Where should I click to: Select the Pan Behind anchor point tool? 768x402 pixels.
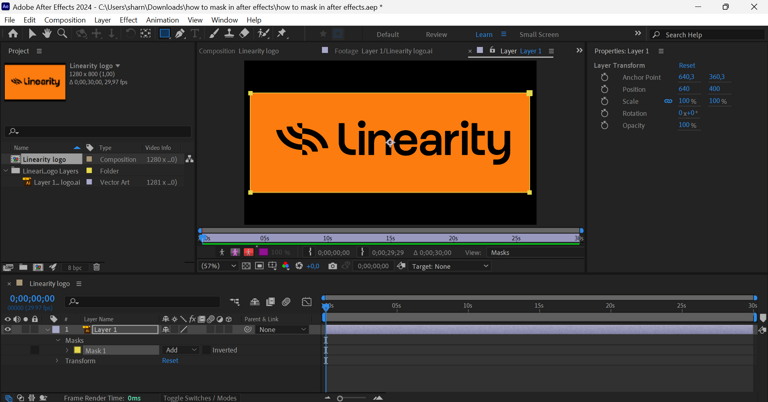click(x=145, y=33)
